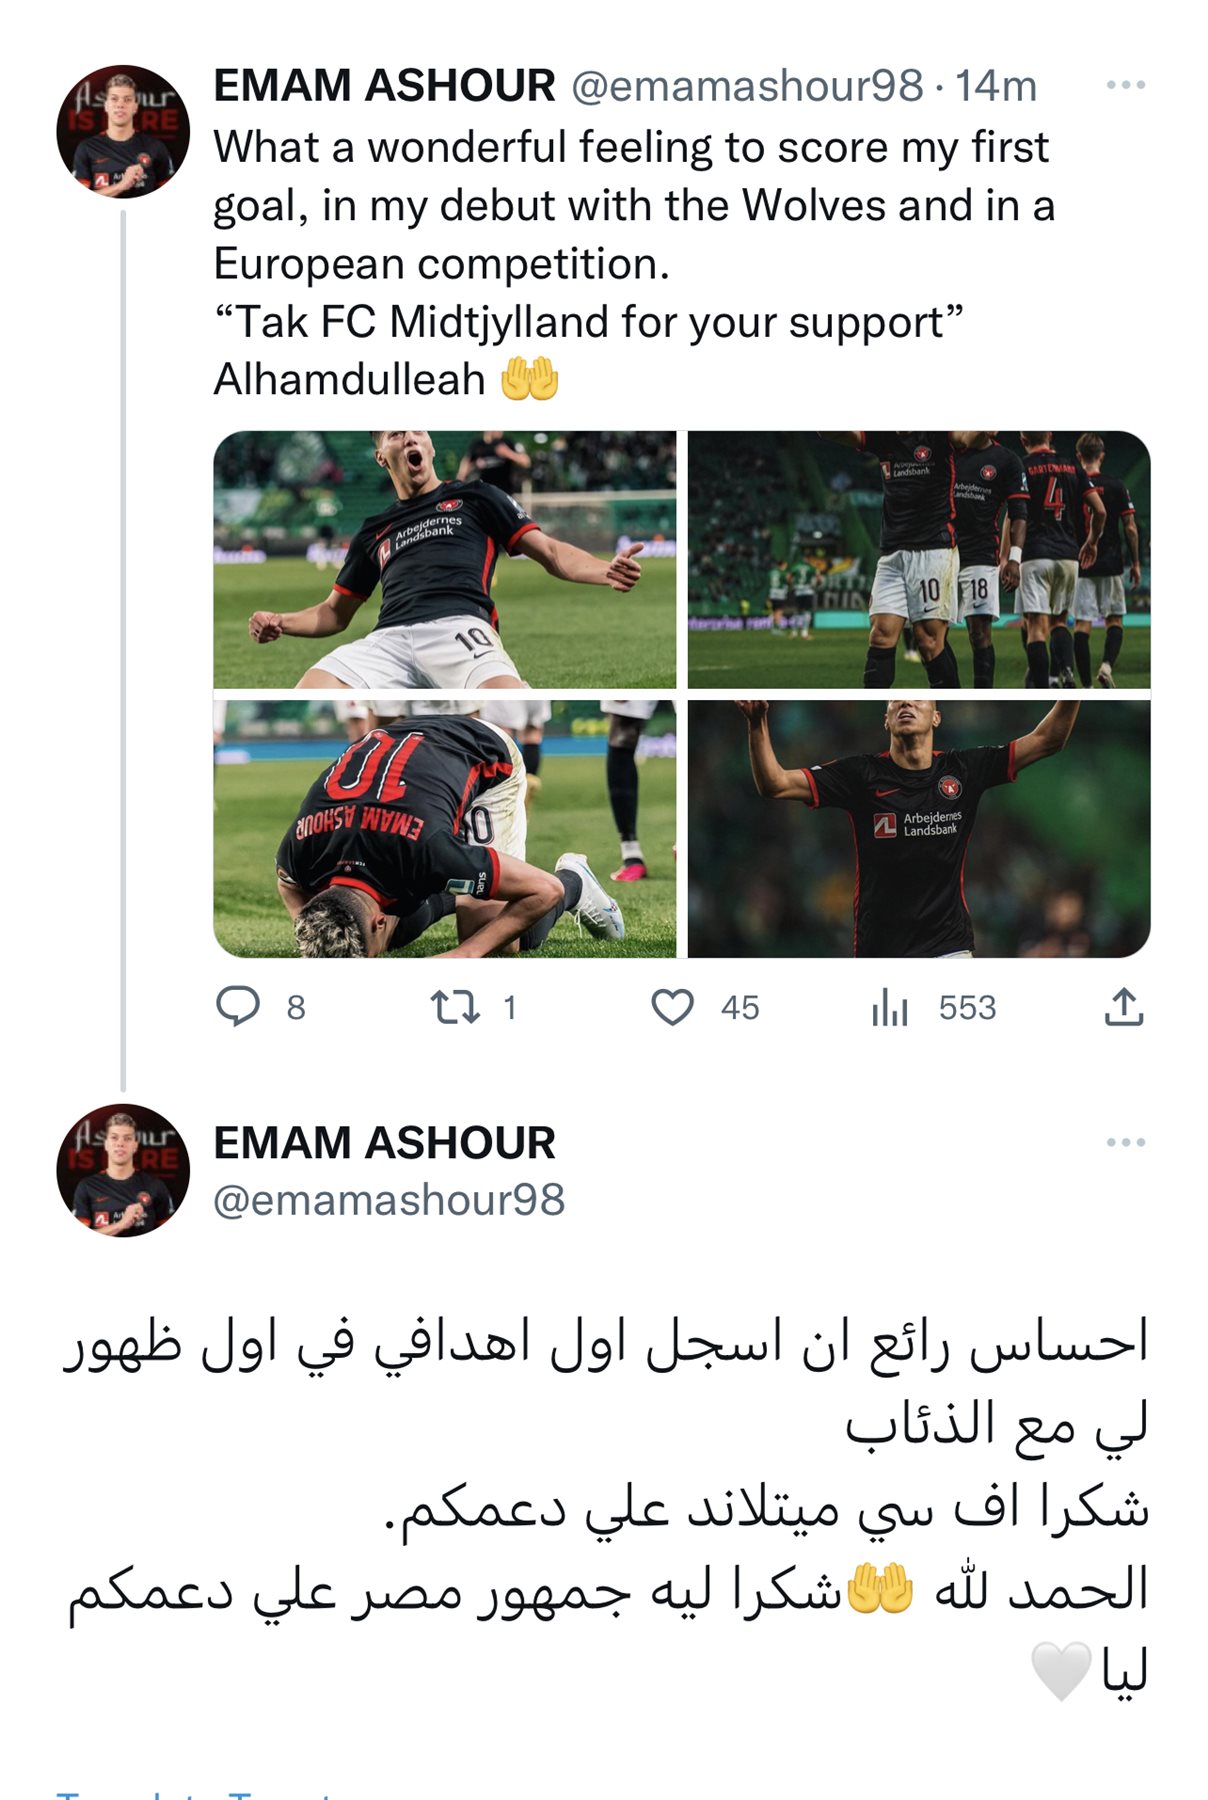Open top profile avatar of Emam Ashour
1208x1800 pixels.
point(123,132)
